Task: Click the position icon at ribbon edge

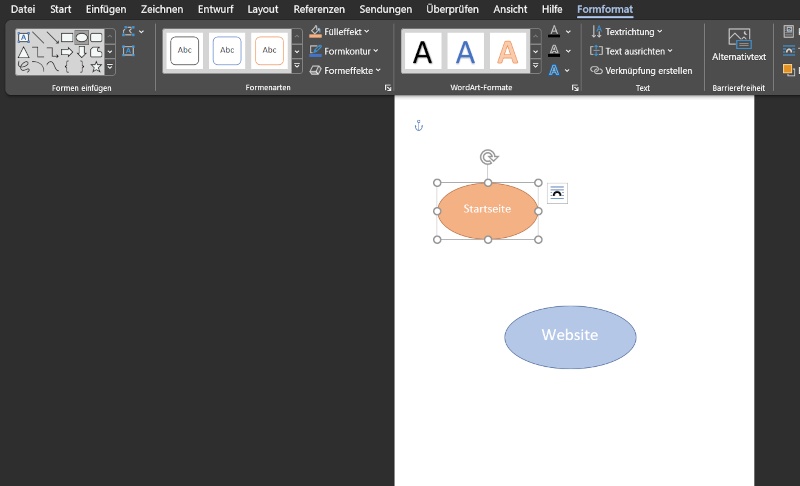Action: (789, 32)
